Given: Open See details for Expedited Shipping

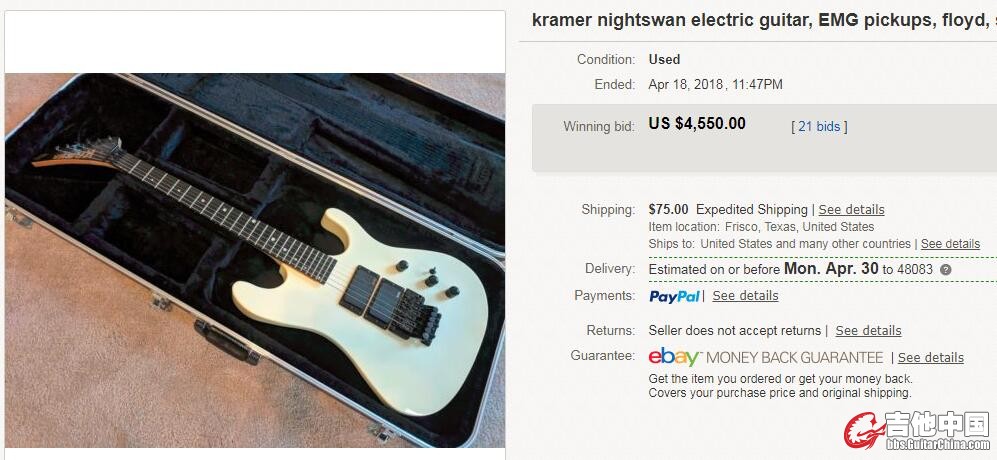Looking at the screenshot, I should click(851, 209).
